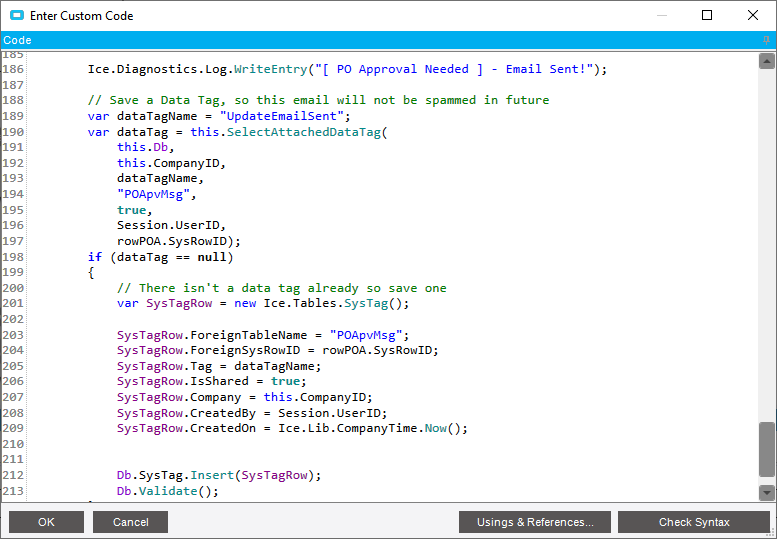Pin the Code panel with pushpin icon
Screen dimensions: 777x539
(x=766, y=40)
